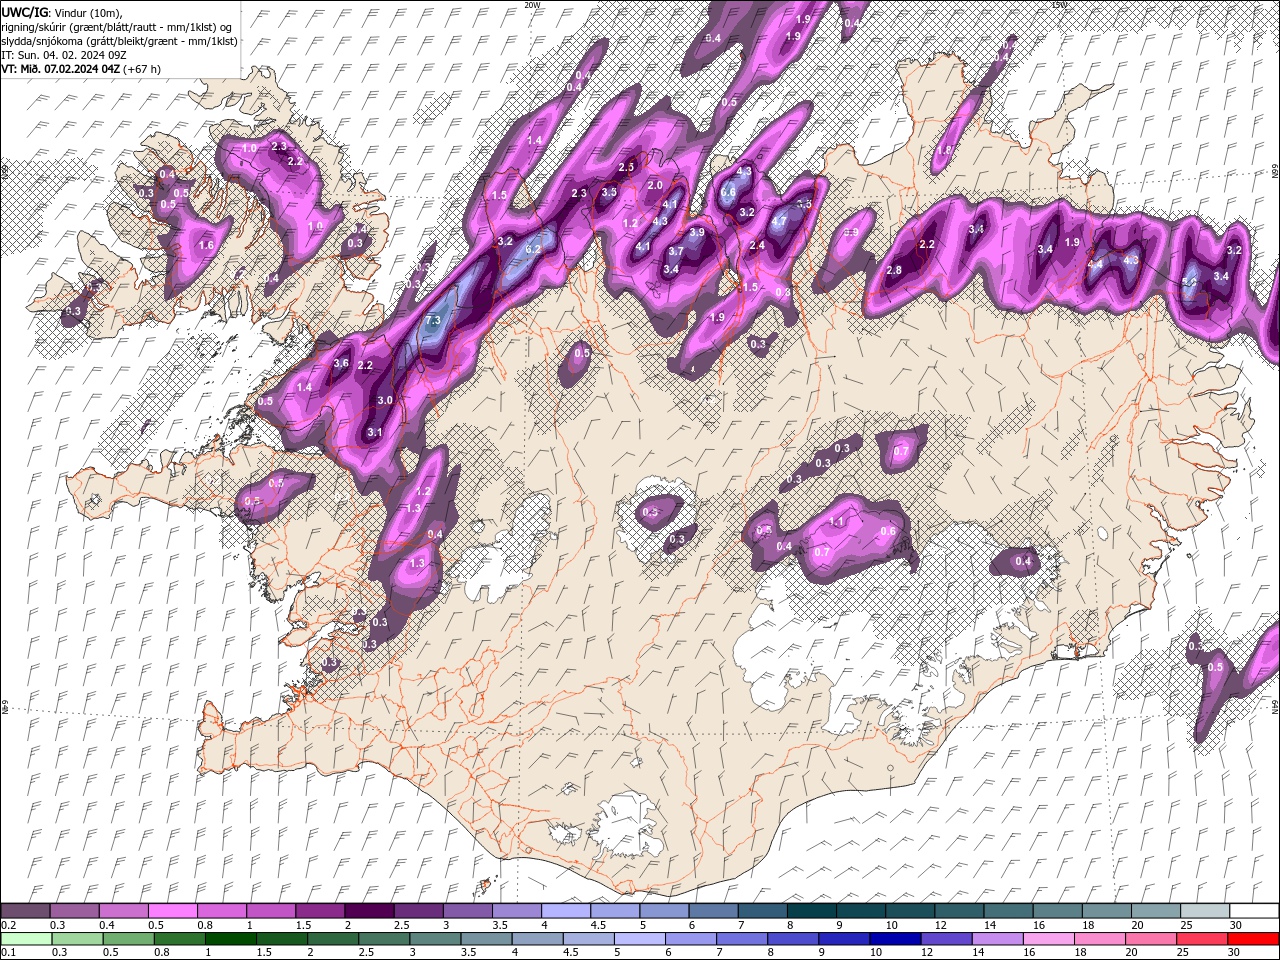Image resolution: width=1280 pixels, height=960 pixels.
Task: Select the slydda/snjókoma legend description line
Action: [119, 41]
